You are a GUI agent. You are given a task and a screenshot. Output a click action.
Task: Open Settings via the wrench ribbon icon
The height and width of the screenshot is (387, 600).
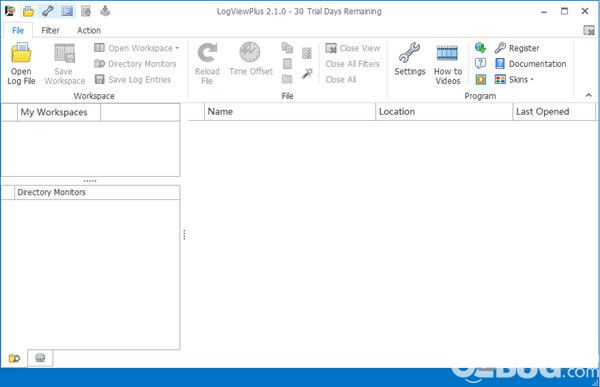point(409,53)
